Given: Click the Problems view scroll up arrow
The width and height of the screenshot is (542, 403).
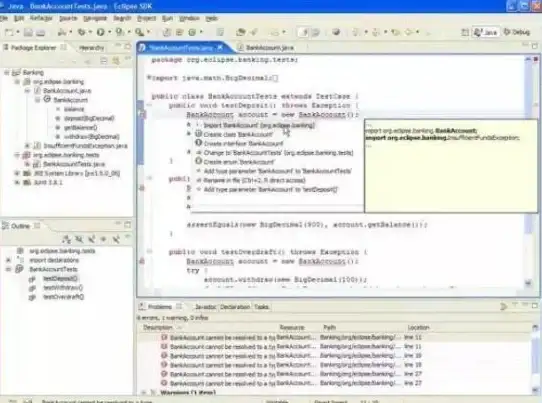Looking at the screenshot, I should click(535, 327).
